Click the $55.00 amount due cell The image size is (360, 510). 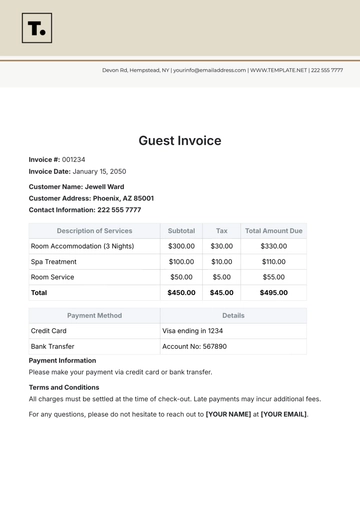coord(274,277)
